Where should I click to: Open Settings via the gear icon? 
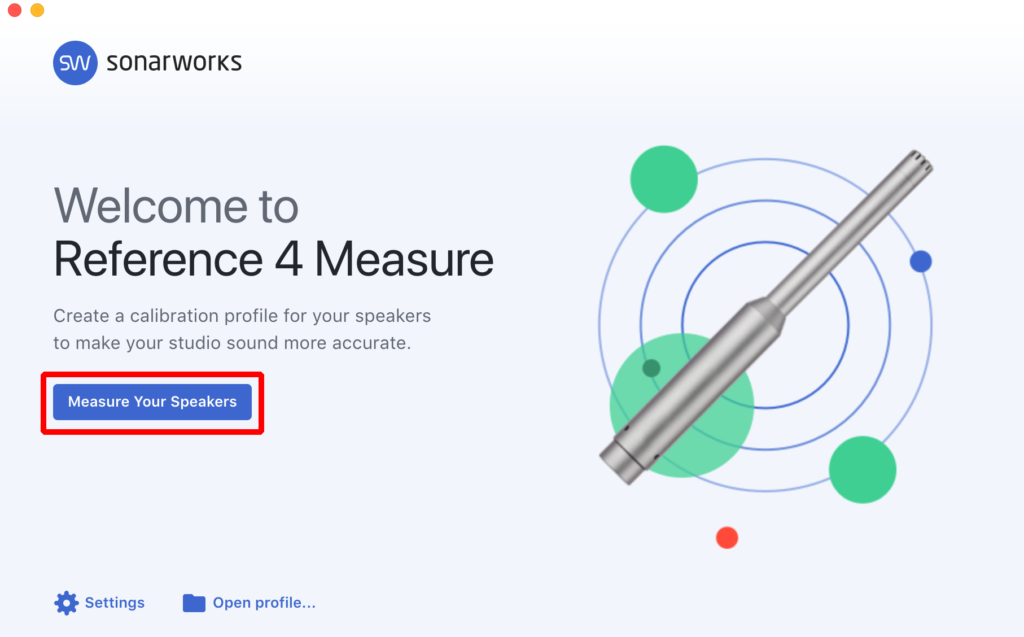tap(66, 603)
